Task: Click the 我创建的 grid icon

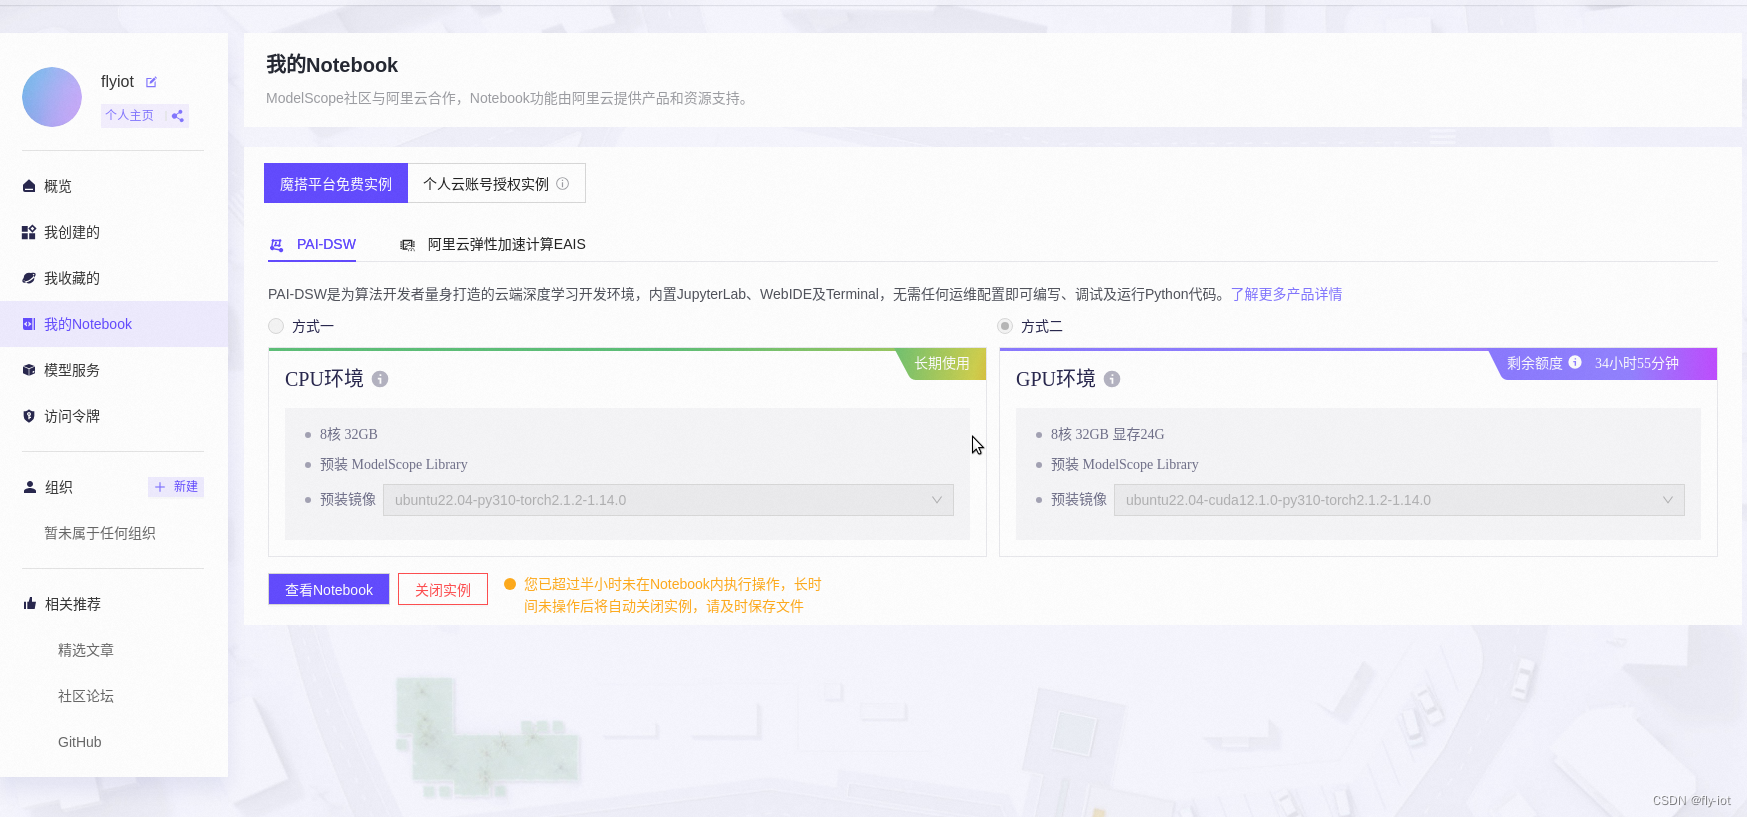Action: pos(29,232)
